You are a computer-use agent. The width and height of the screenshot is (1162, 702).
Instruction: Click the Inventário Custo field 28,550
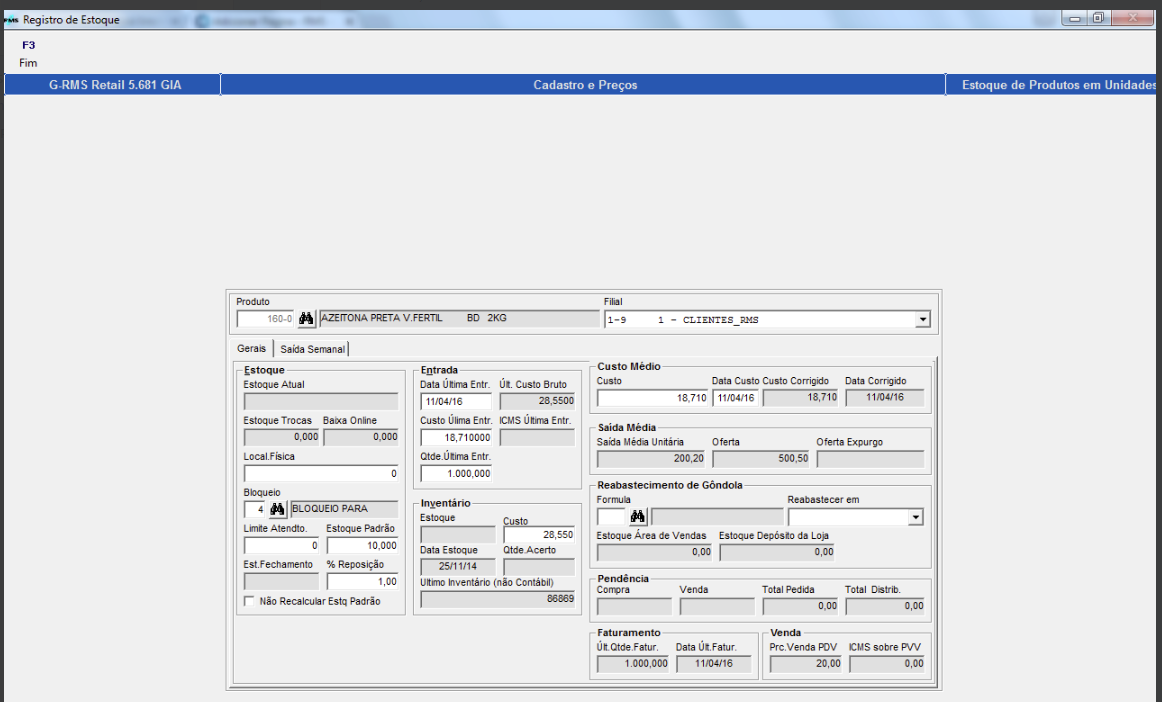(x=539, y=534)
